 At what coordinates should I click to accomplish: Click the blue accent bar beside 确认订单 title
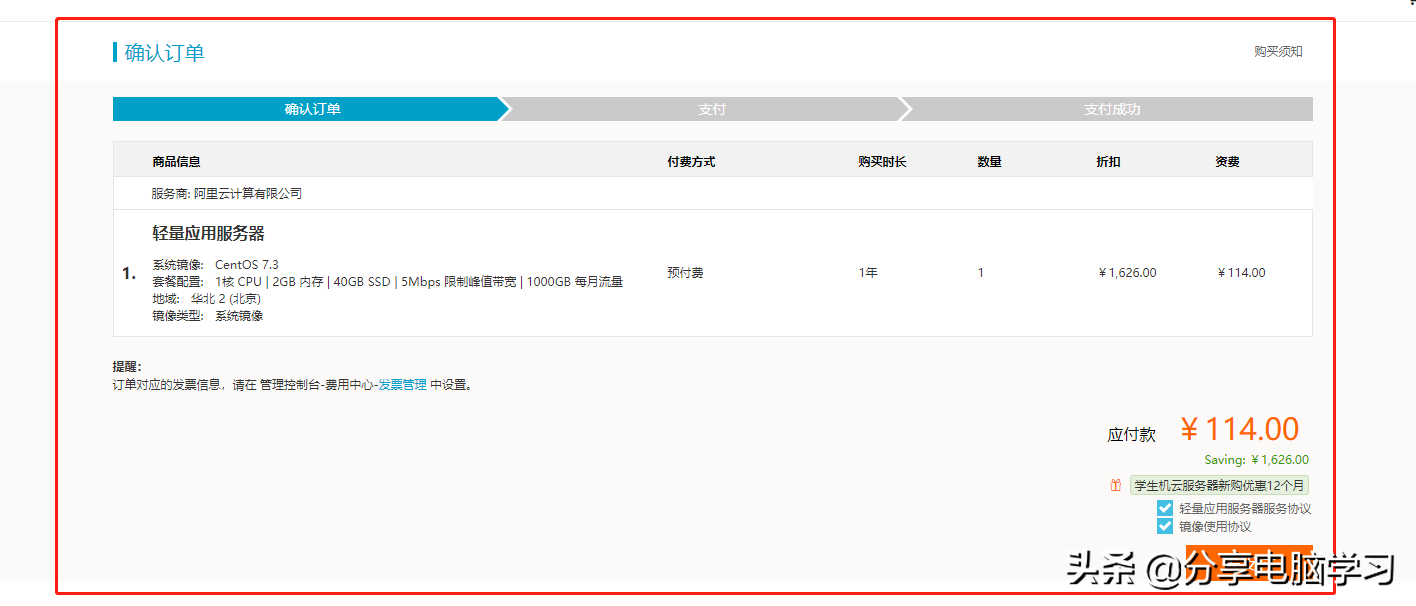pos(114,51)
